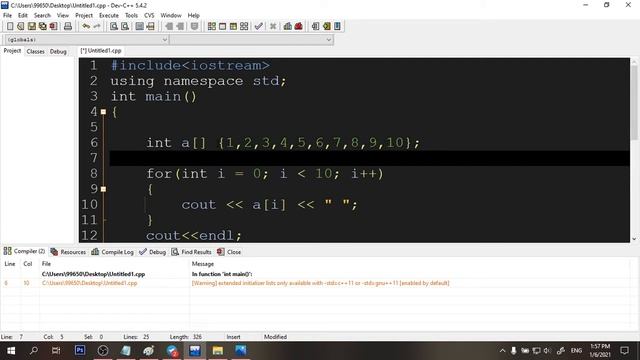Close the current file via toolbar icon

click(53, 27)
